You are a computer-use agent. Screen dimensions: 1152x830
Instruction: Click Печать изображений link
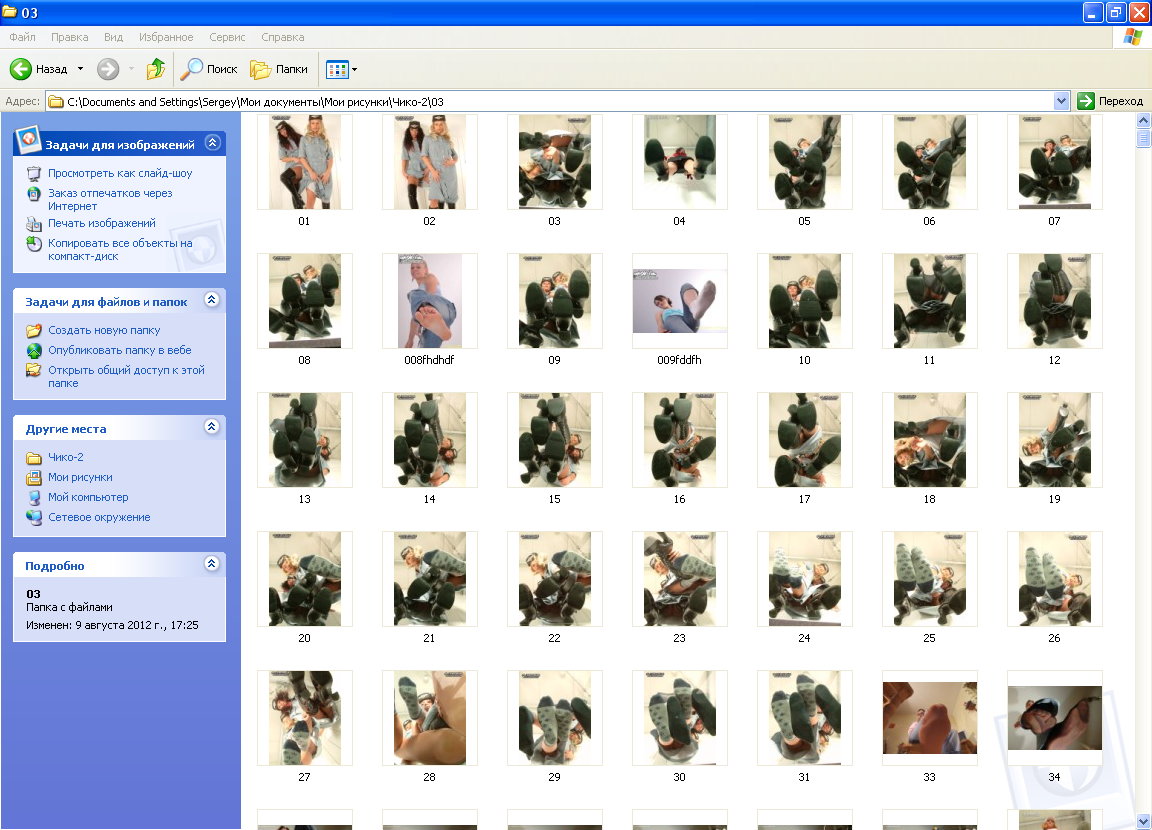(101, 223)
